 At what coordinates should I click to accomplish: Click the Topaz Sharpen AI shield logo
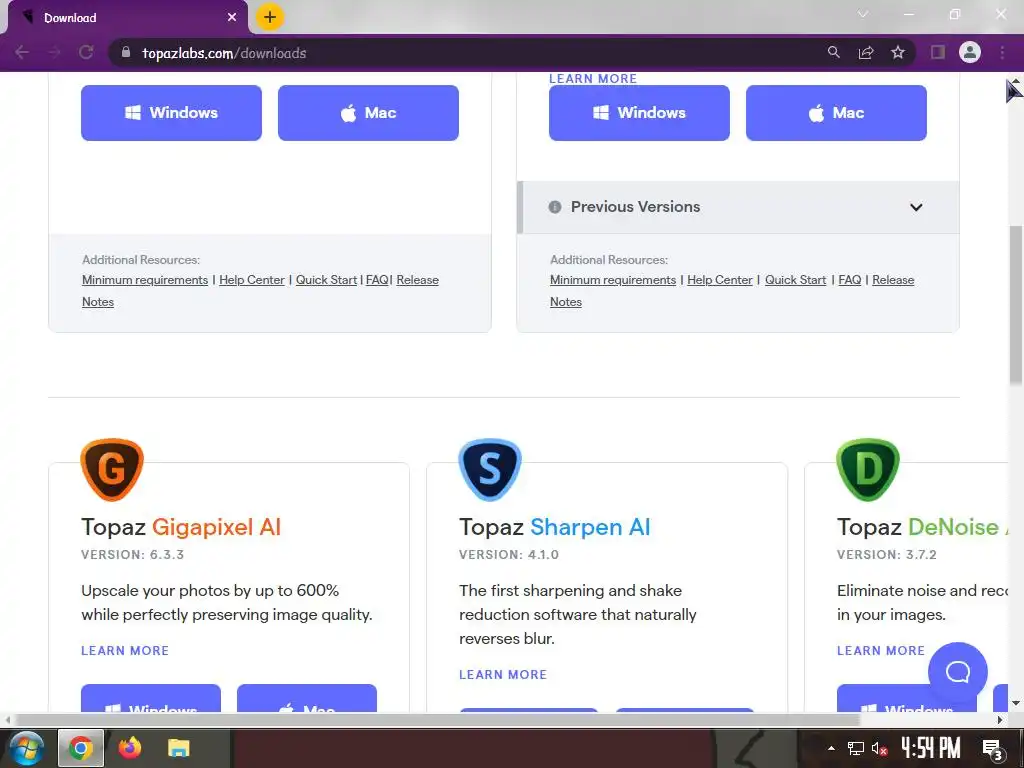pyautogui.click(x=490, y=470)
